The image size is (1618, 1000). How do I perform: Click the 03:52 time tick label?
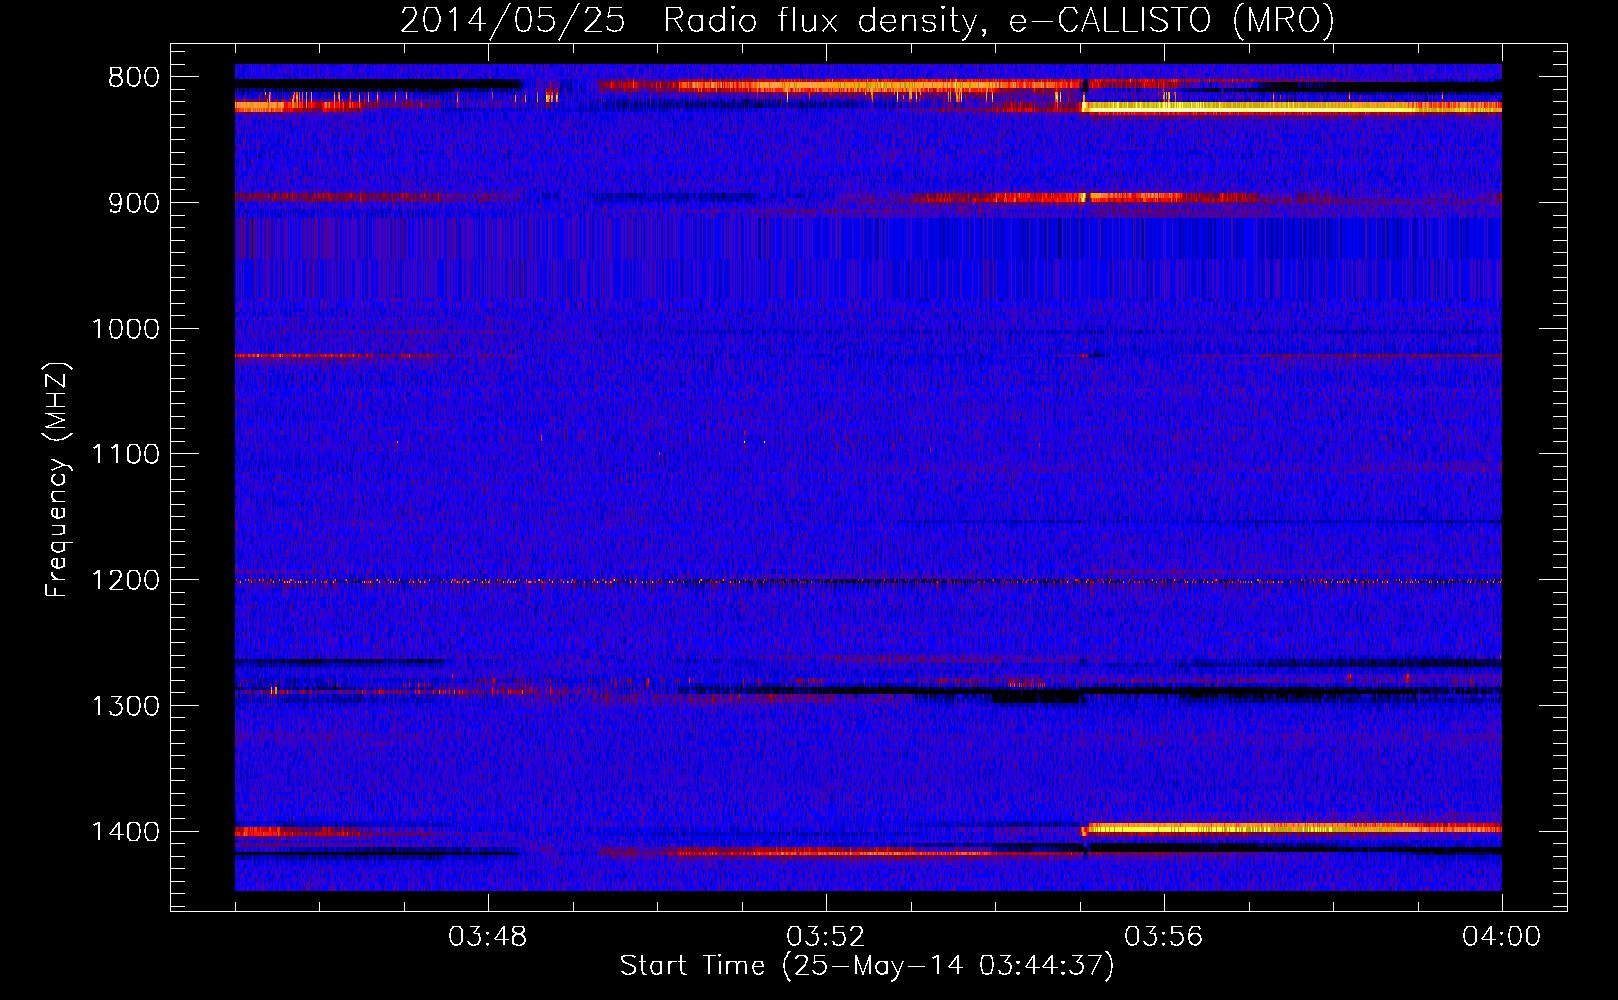(825, 937)
